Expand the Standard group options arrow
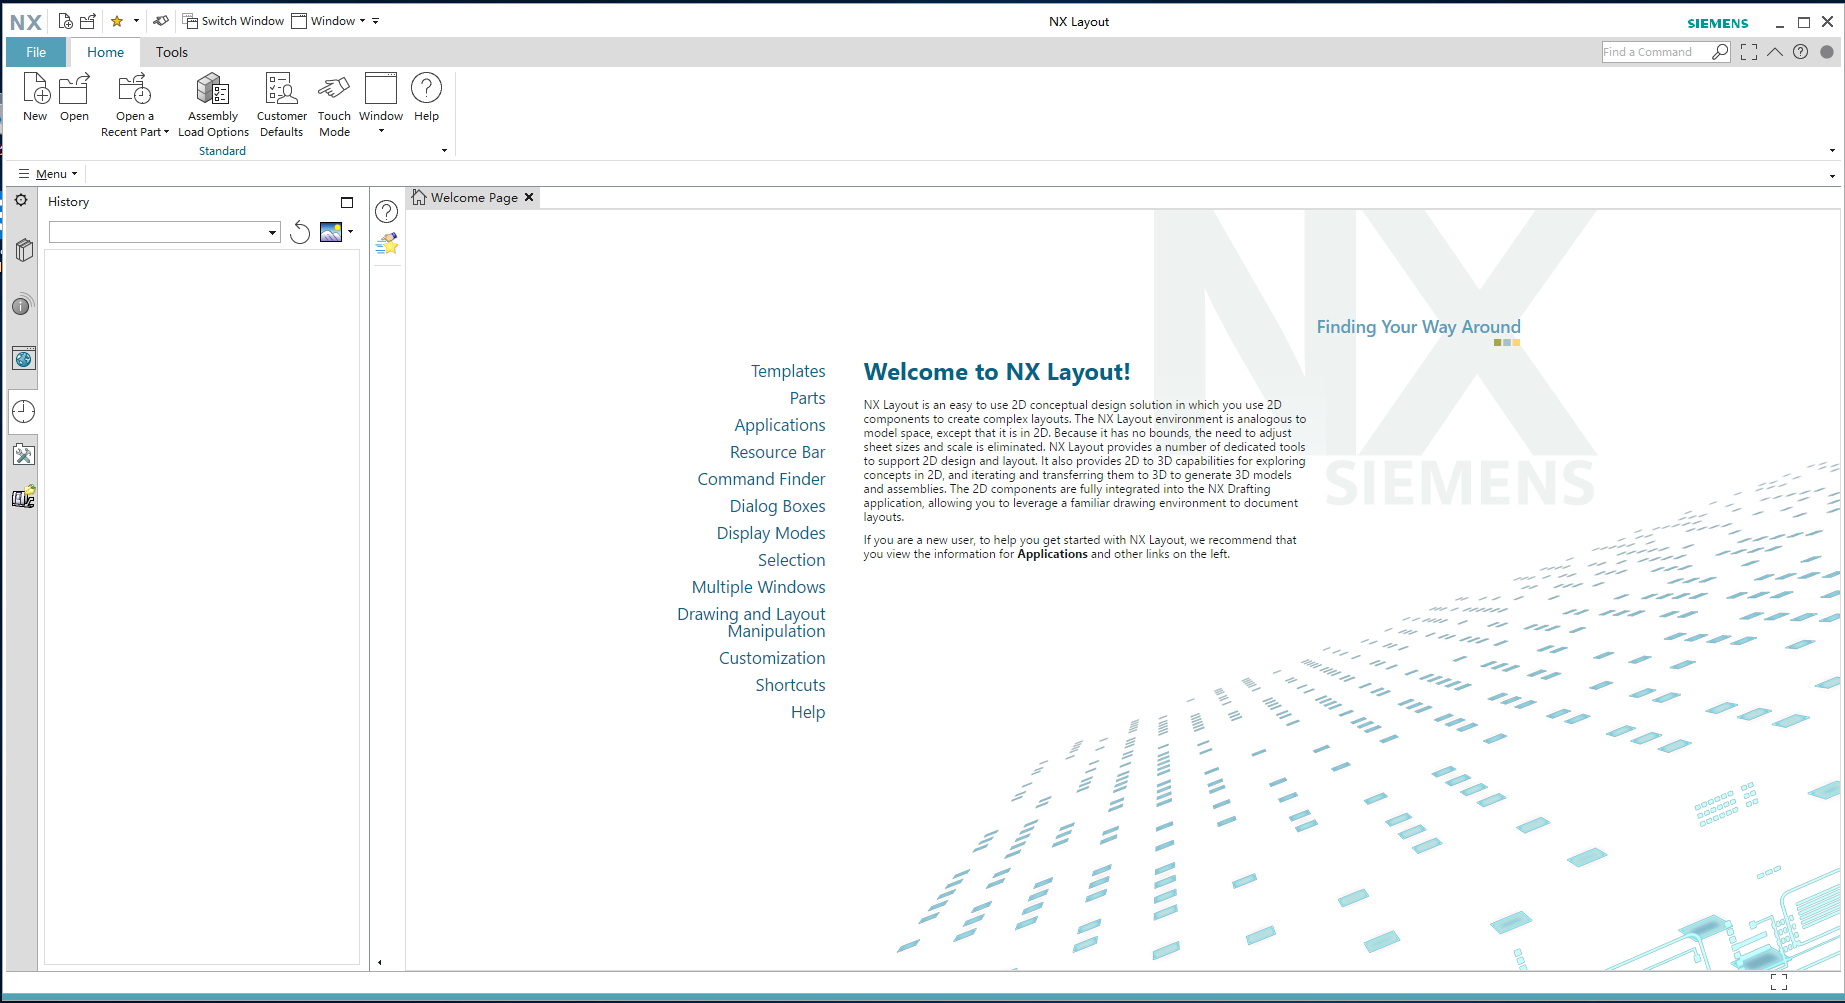Image resolution: width=1845 pixels, height=1003 pixels. (445, 151)
